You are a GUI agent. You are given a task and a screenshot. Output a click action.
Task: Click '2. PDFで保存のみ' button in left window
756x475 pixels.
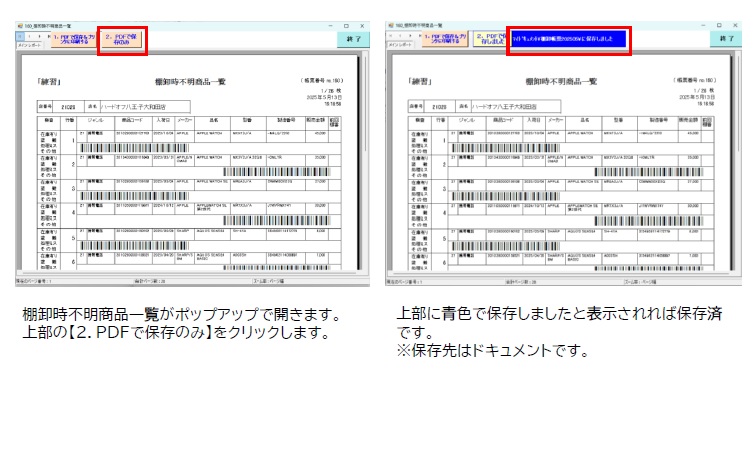coord(126,38)
